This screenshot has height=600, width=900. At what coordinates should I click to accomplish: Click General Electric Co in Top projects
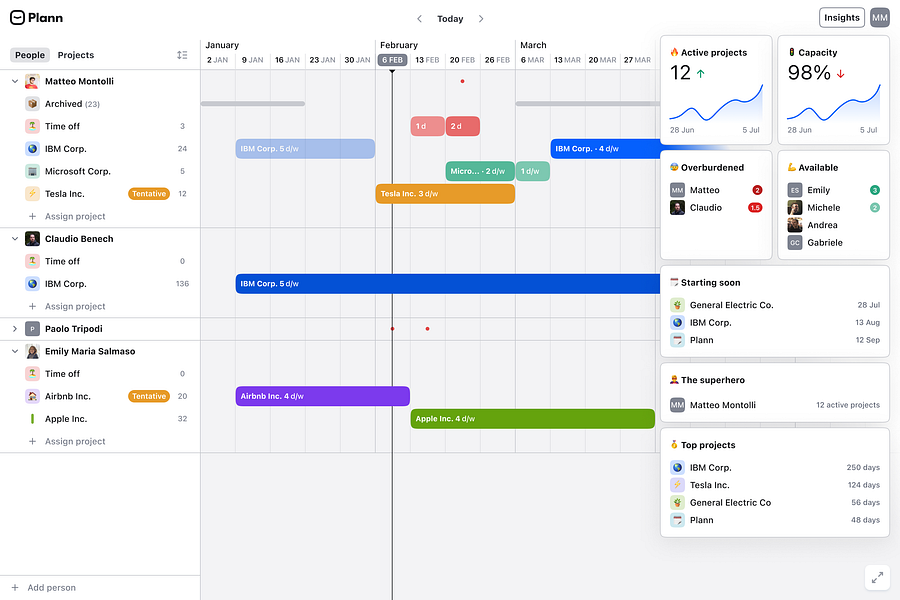[775, 502]
